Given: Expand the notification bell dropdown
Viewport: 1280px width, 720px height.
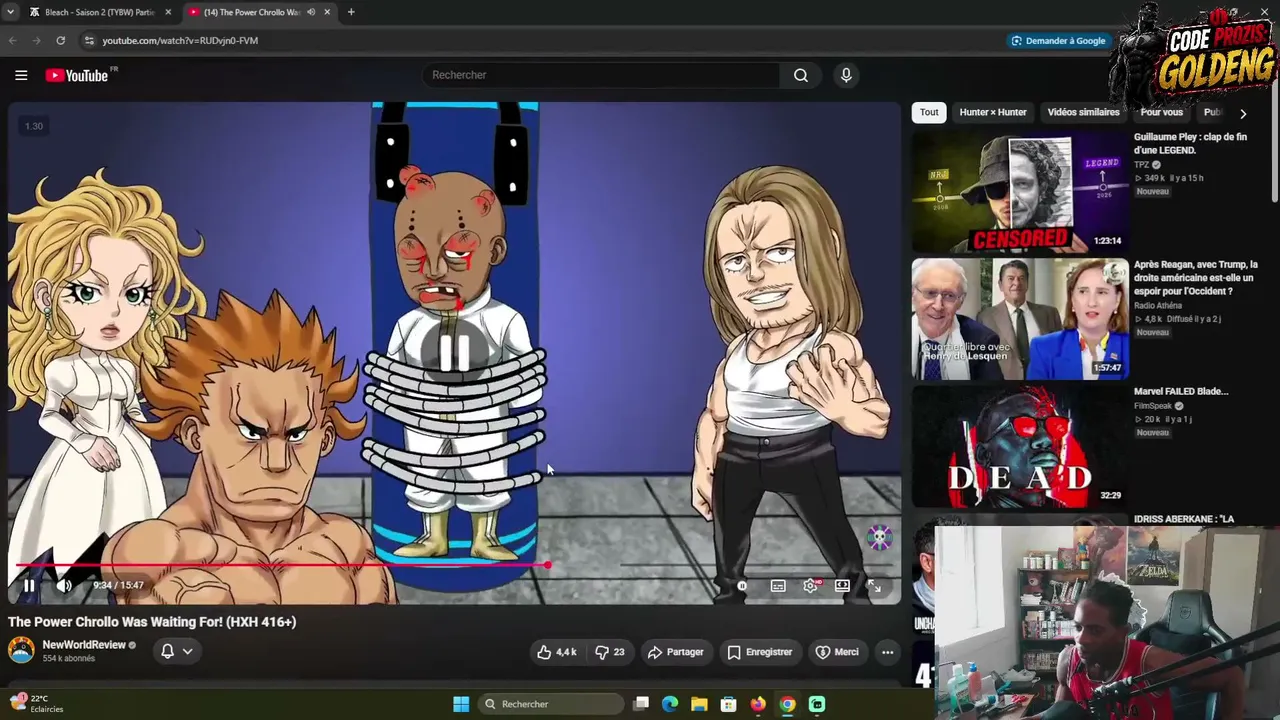Looking at the screenshot, I should (177, 651).
